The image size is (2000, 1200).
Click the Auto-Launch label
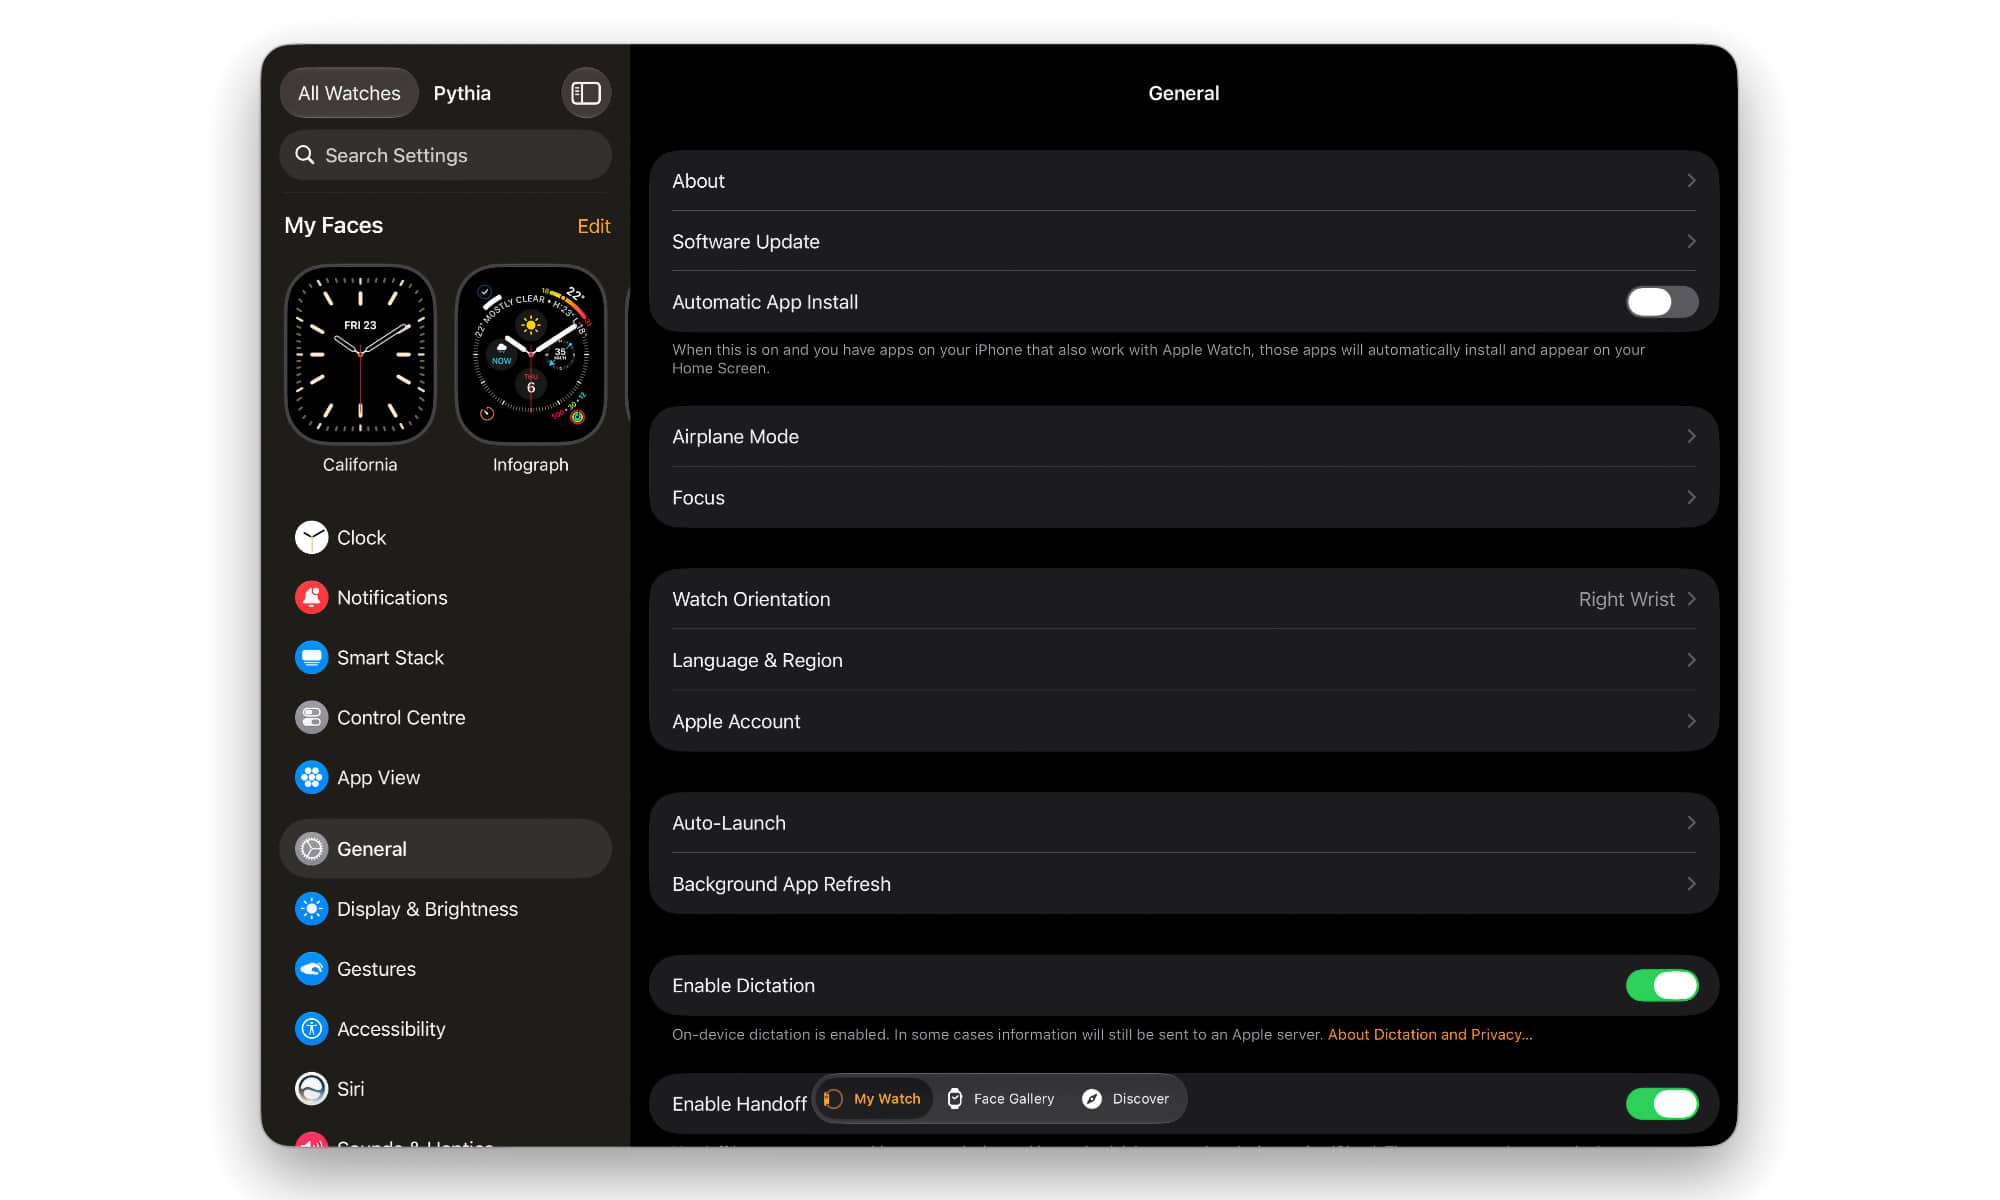[x=729, y=823]
